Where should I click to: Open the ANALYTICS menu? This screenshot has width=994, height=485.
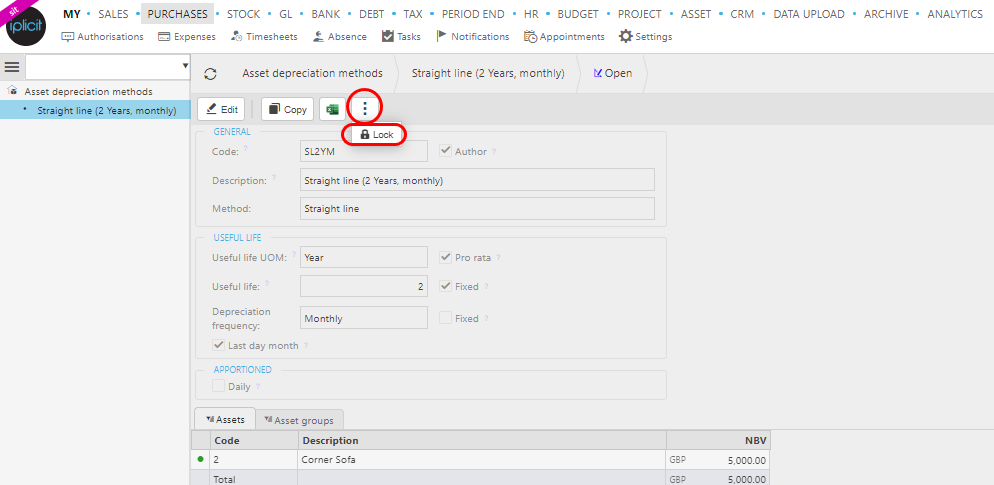pos(955,14)
